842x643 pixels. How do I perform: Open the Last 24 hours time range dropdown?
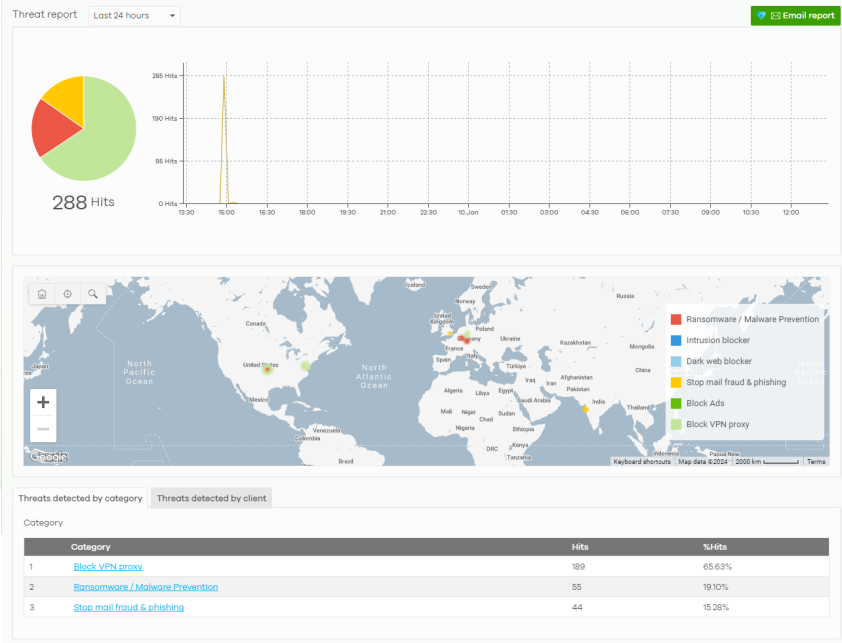coord(134,16)
